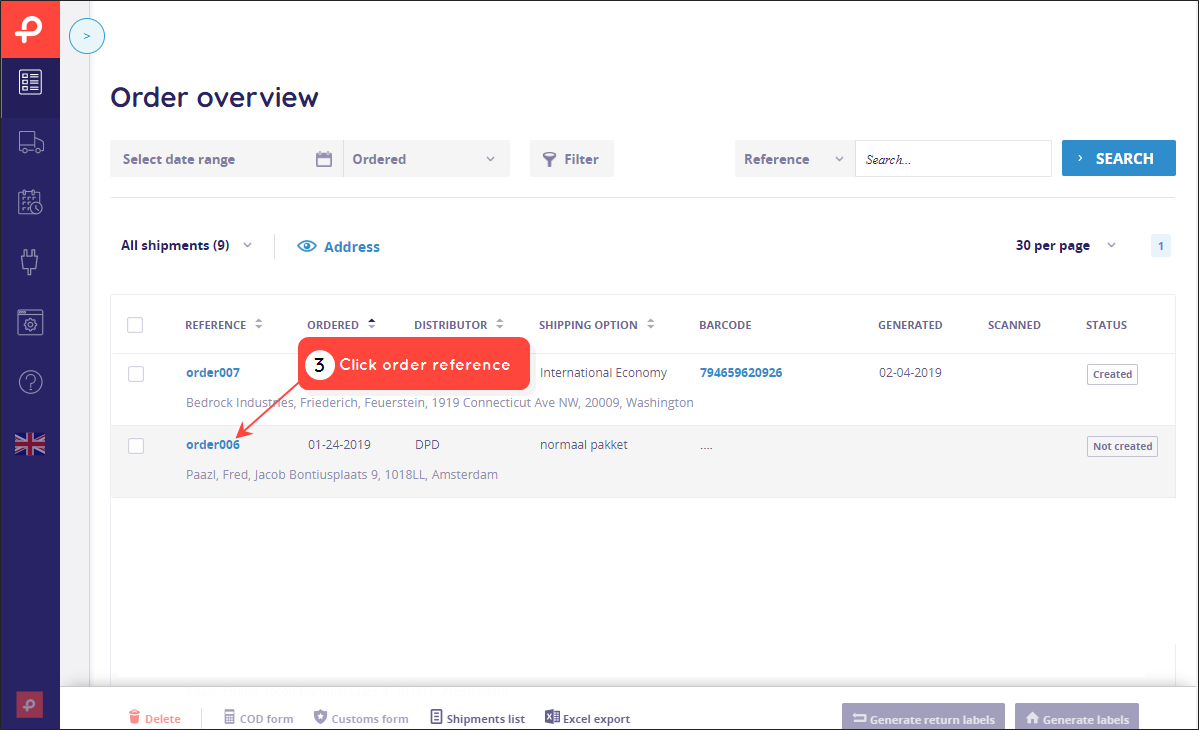Open the calendar schedule icon in sidebar
This screenshot has width=1199, height=730.
click(x=30, y=202)
